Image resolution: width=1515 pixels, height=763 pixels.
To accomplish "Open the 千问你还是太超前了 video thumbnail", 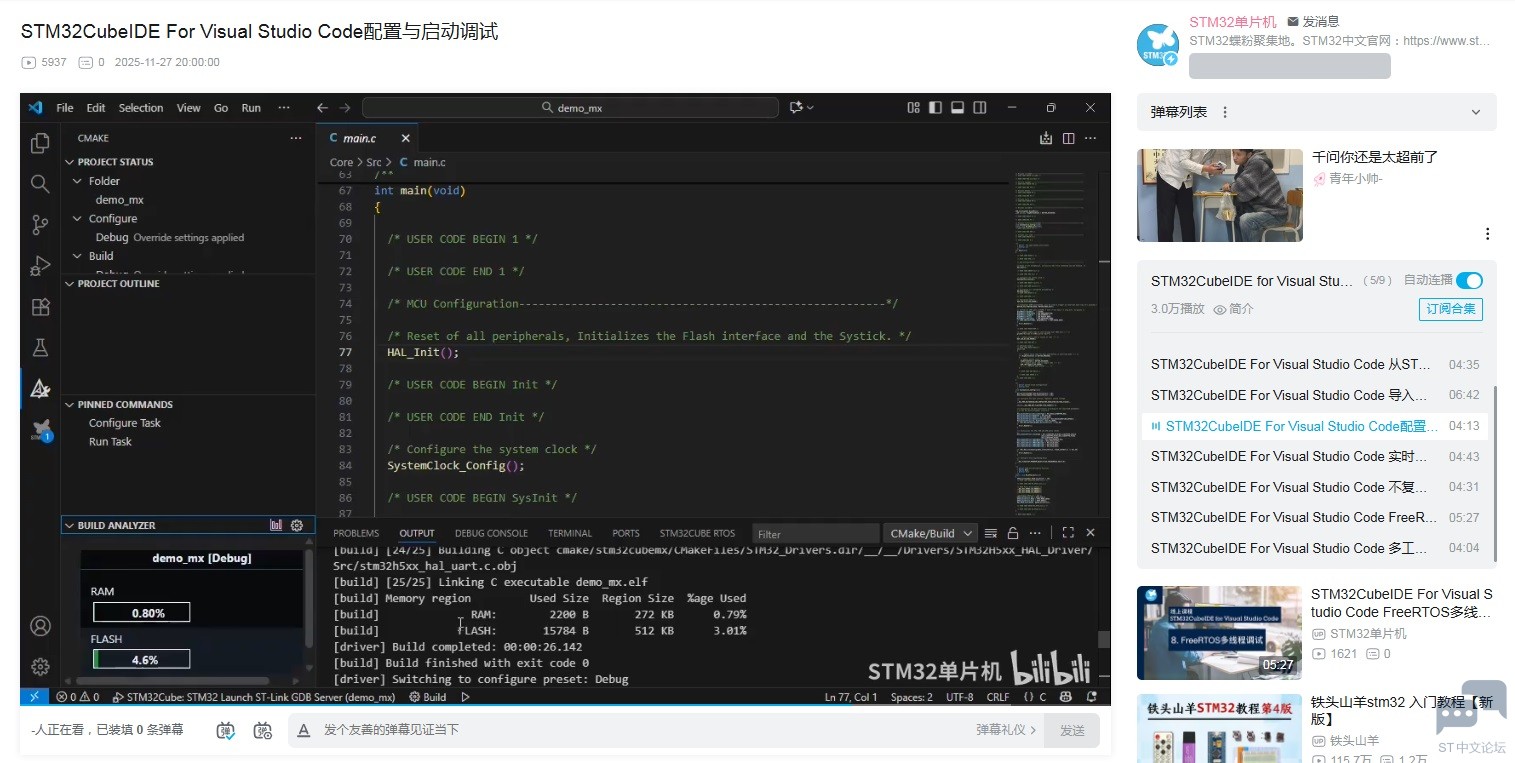I will point(1220,195).
